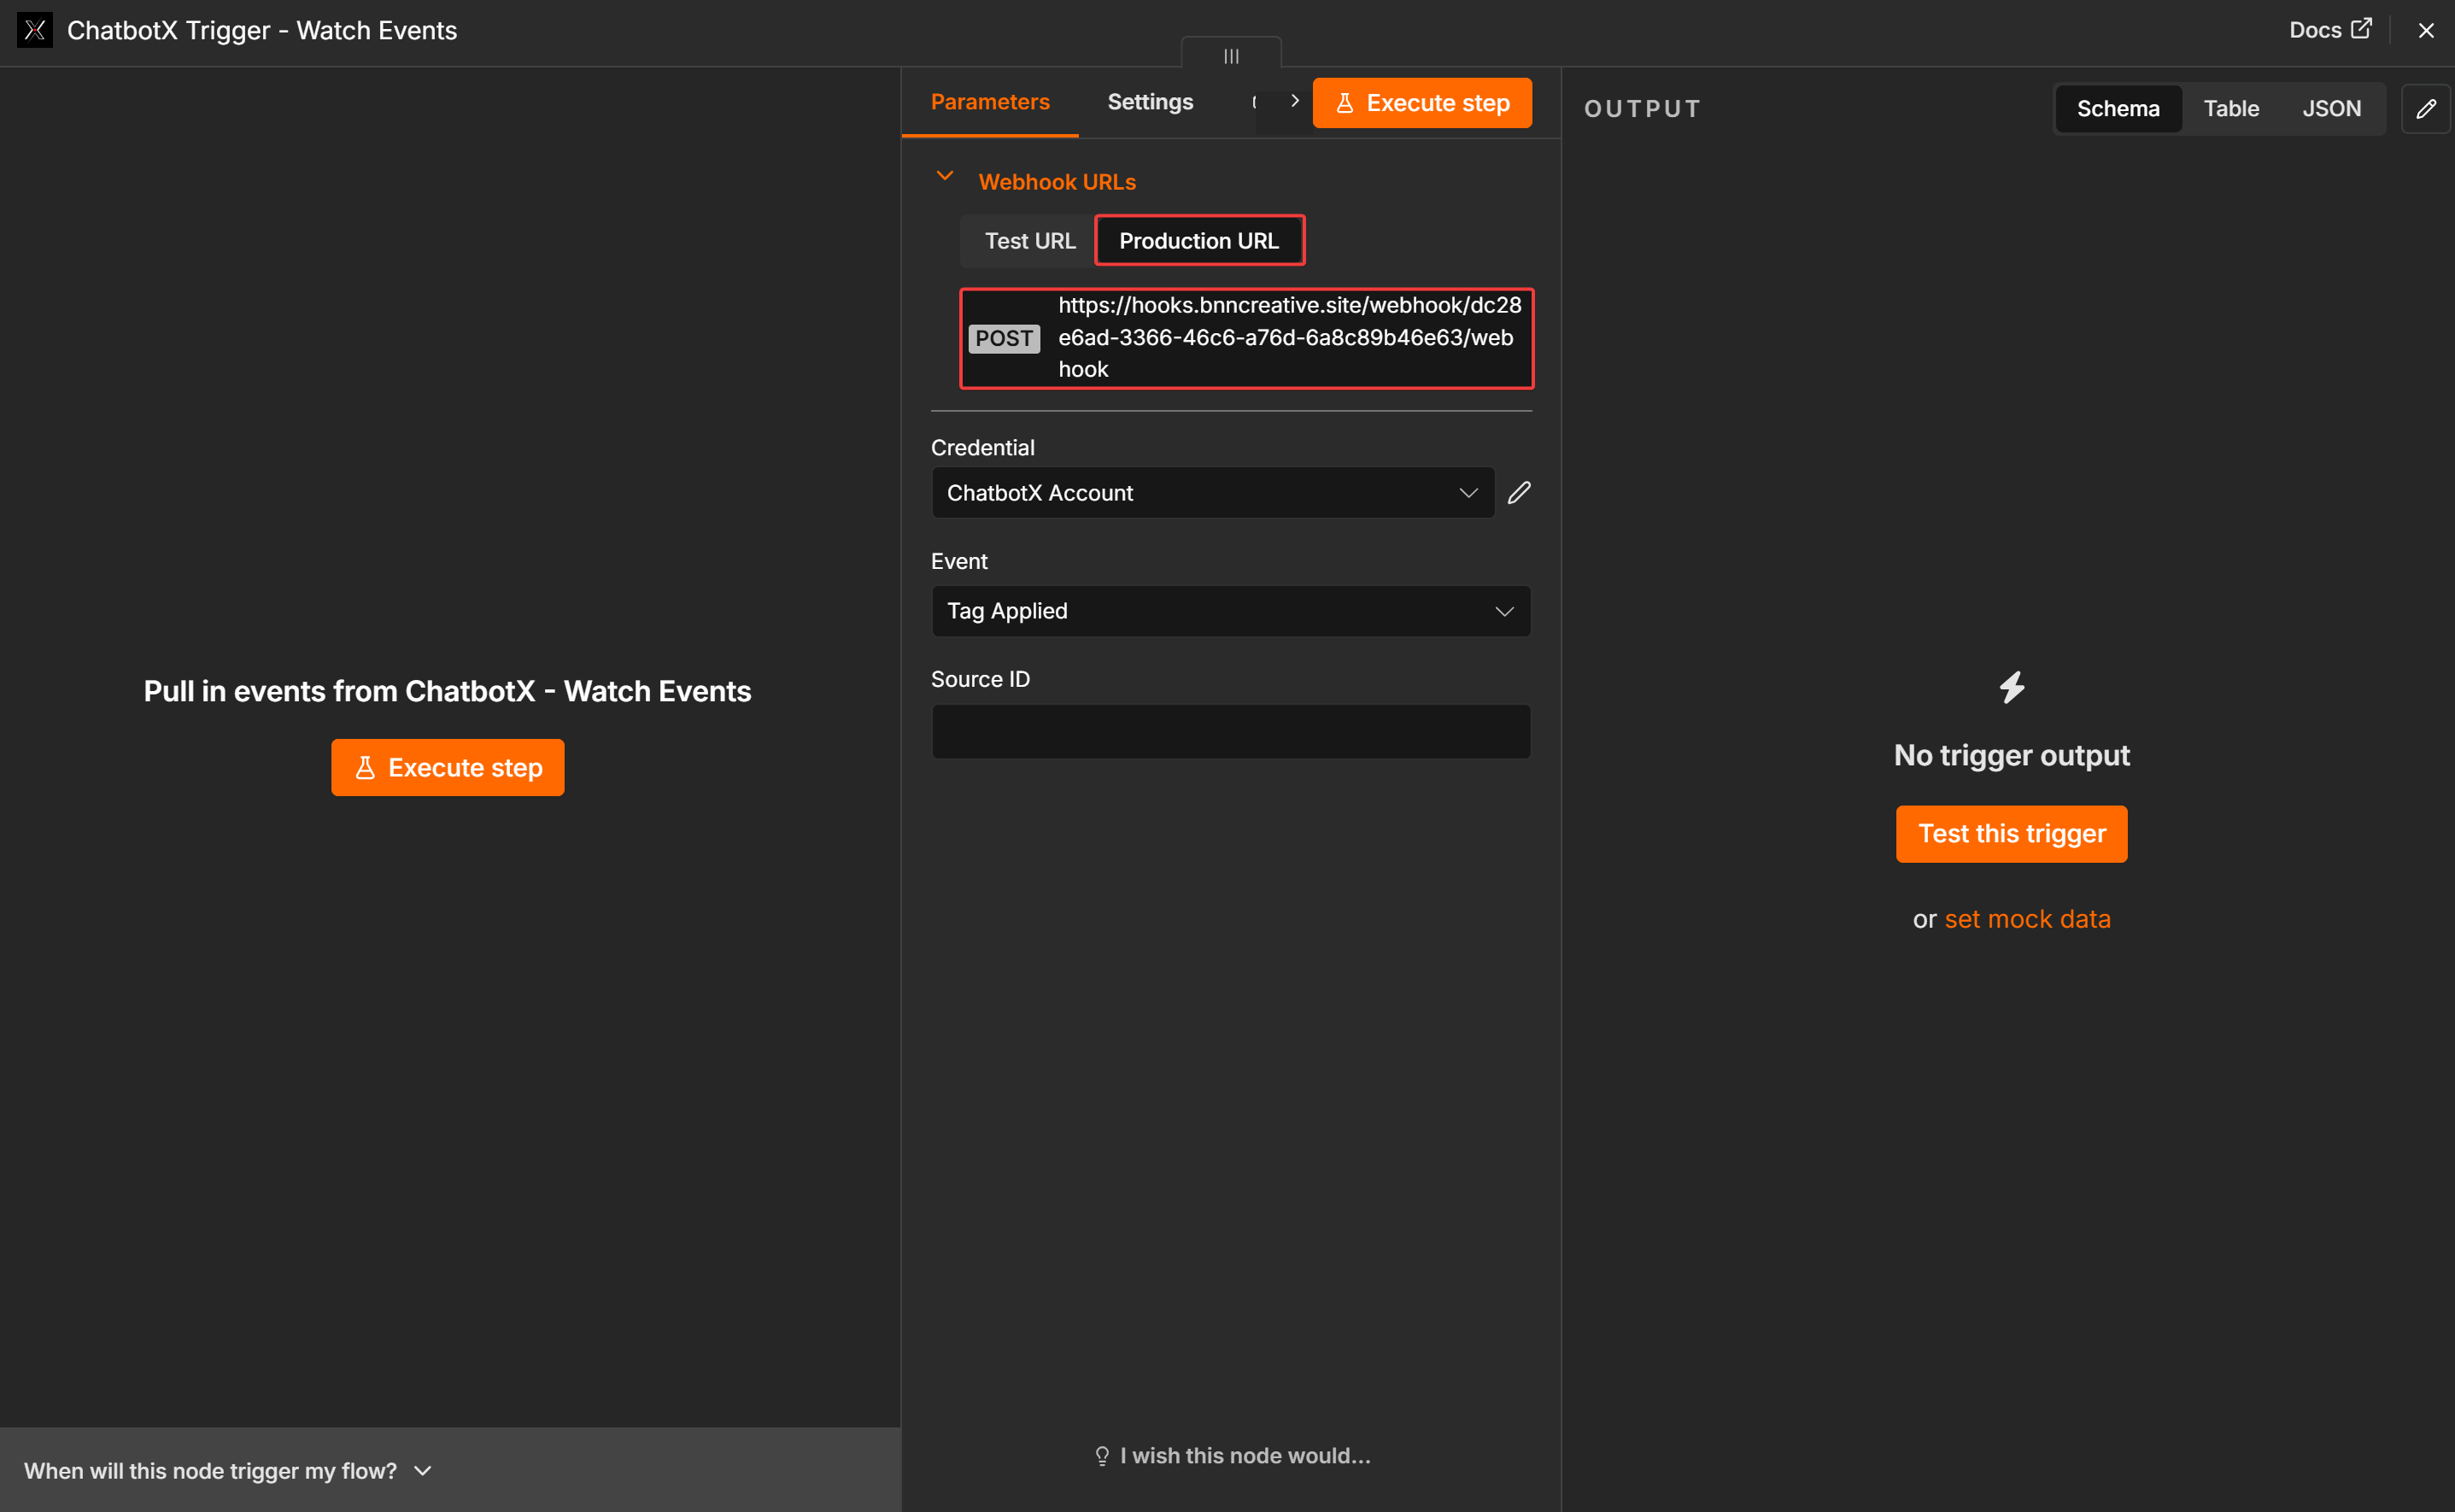Click Execute step in the left panel
2455x1512 pixels.
pos(448,768)
